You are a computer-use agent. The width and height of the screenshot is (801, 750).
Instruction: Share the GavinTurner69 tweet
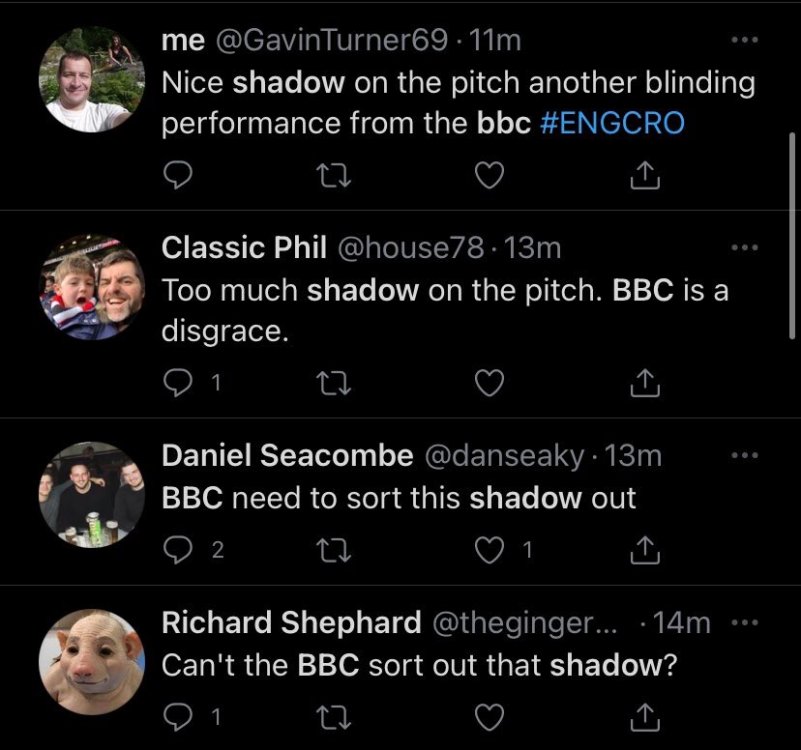[x=645, y=177]
